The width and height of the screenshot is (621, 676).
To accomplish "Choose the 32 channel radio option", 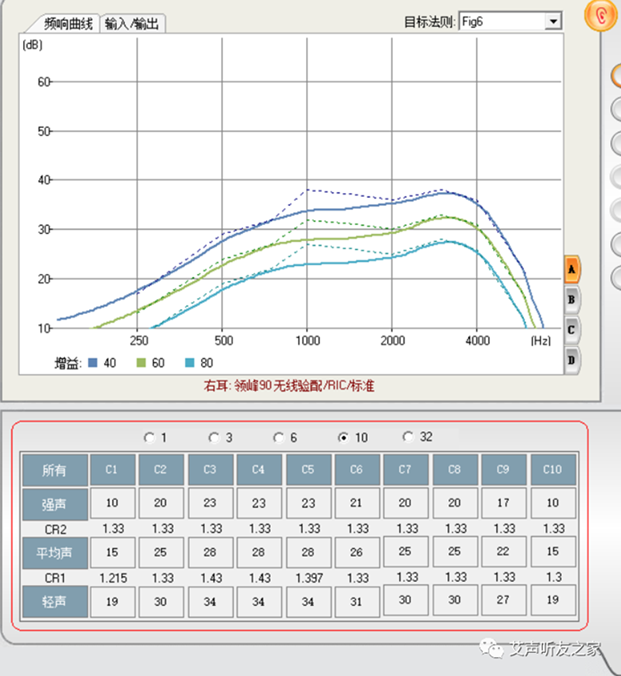I will point(408,437).
